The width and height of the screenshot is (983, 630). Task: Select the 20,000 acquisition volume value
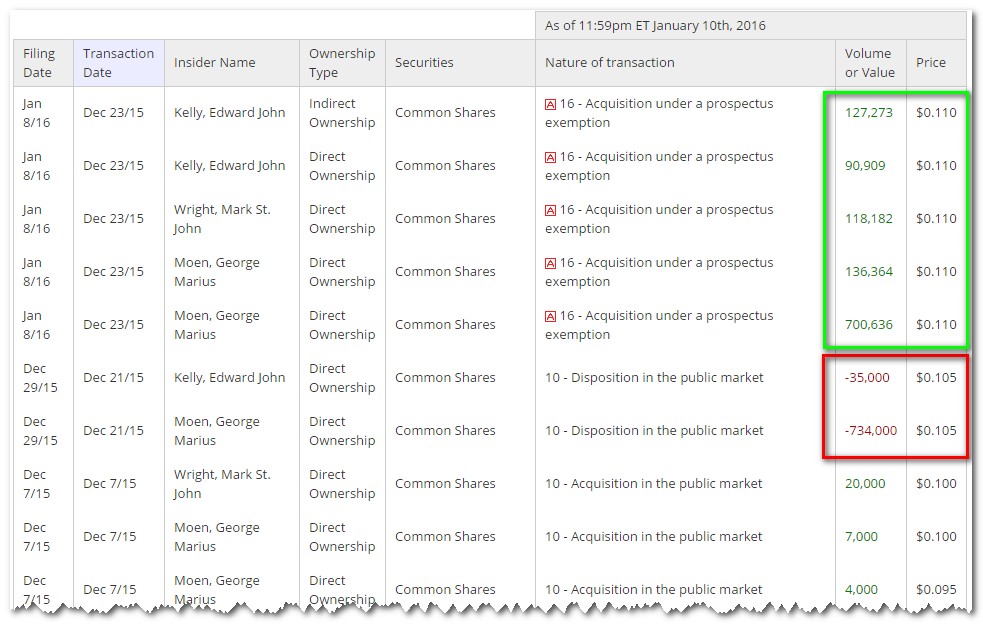(865, 483)
